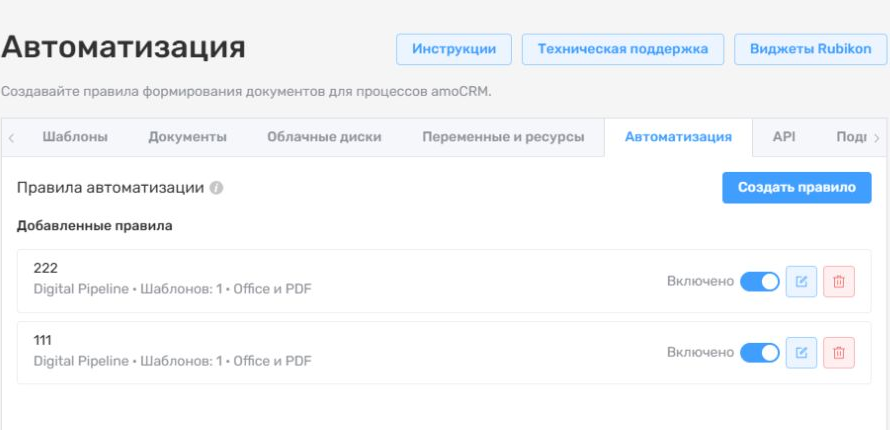Screen dimensions: 890x430
Task: Open the Шаблоны tab
Action: [x=75, y=137]
